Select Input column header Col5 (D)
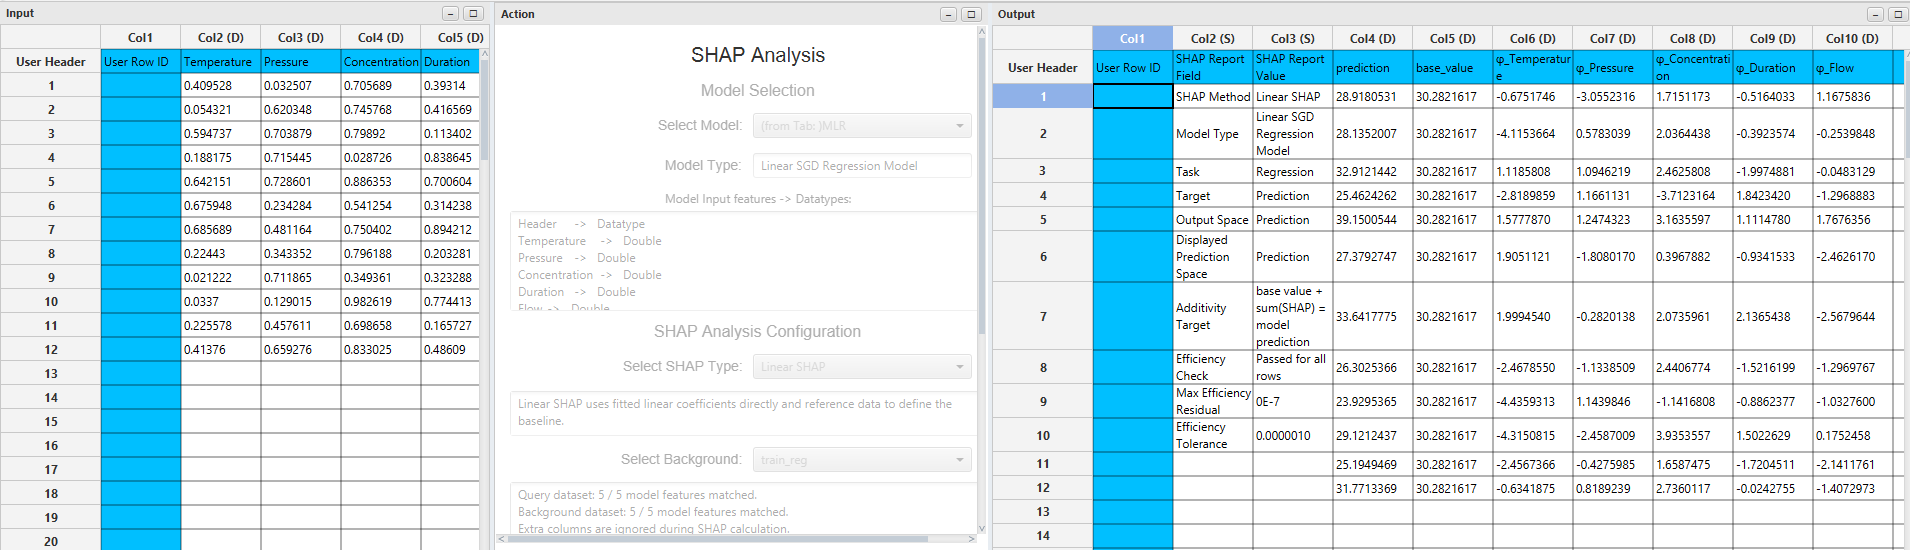Screen dimensions: 1910x550 pos(455,37)
